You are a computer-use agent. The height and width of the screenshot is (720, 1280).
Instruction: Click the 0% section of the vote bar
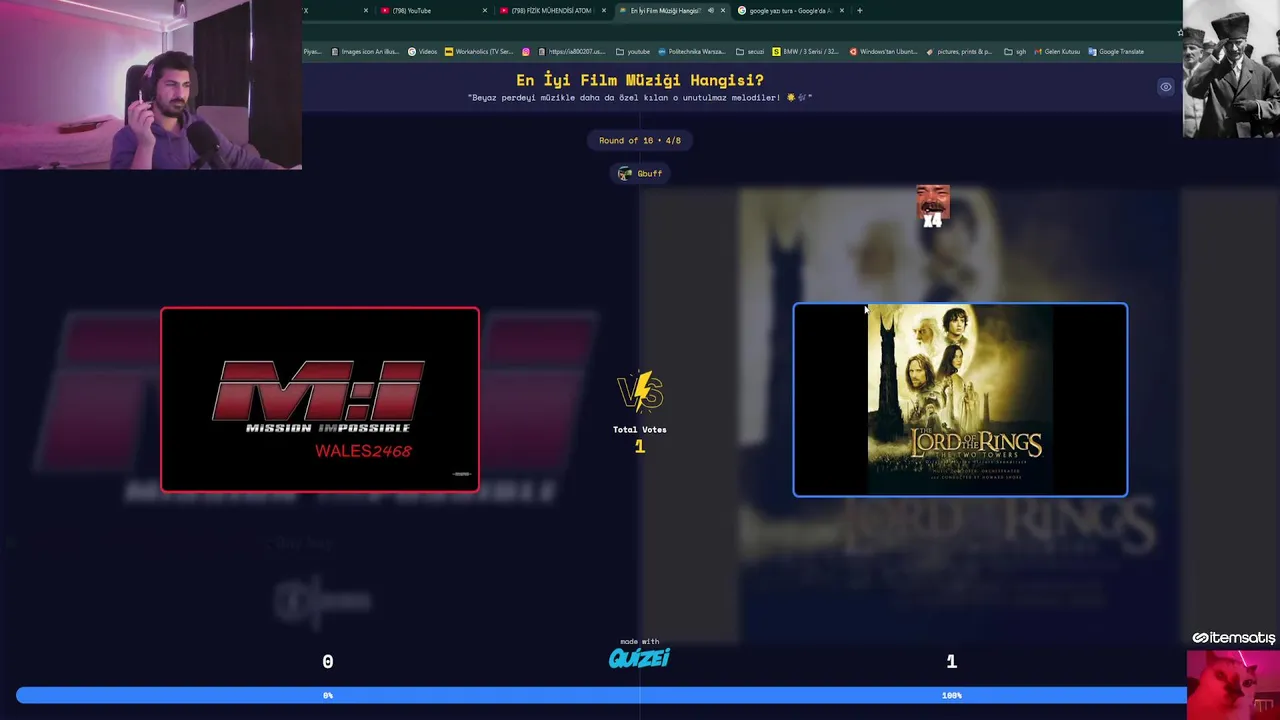click(327, 695)
